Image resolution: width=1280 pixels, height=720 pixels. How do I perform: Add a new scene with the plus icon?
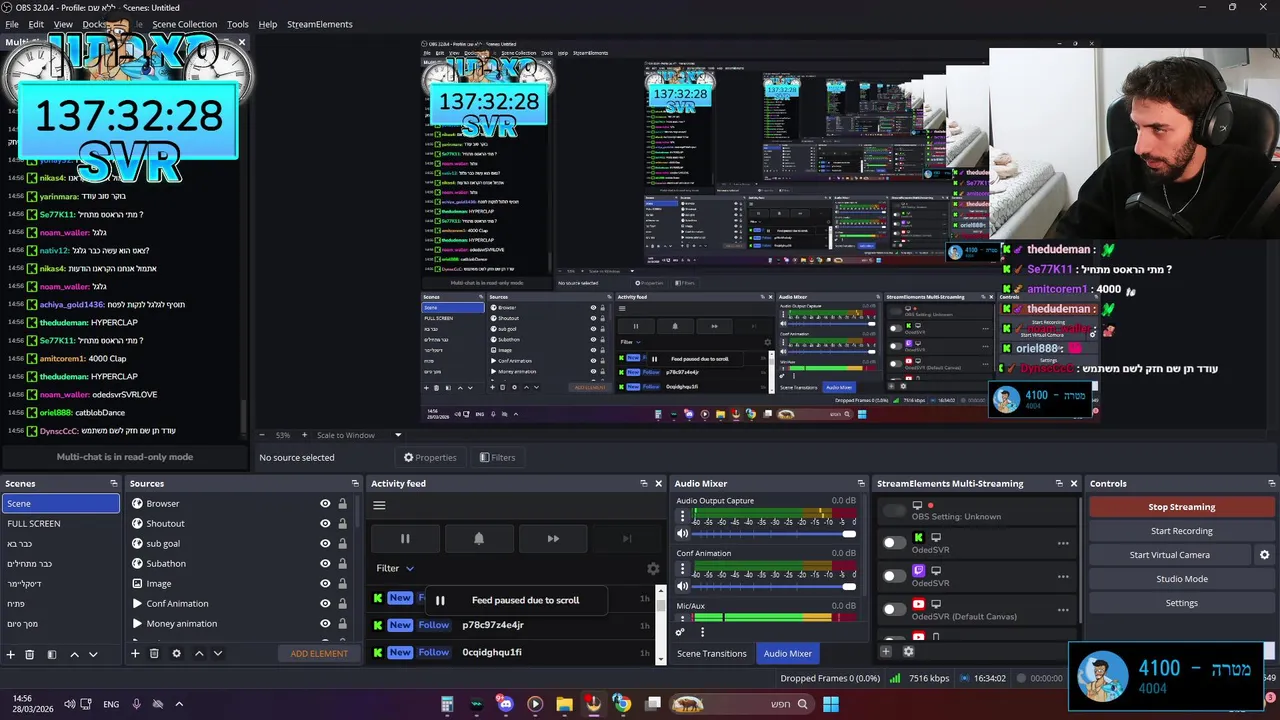point(11,654)
